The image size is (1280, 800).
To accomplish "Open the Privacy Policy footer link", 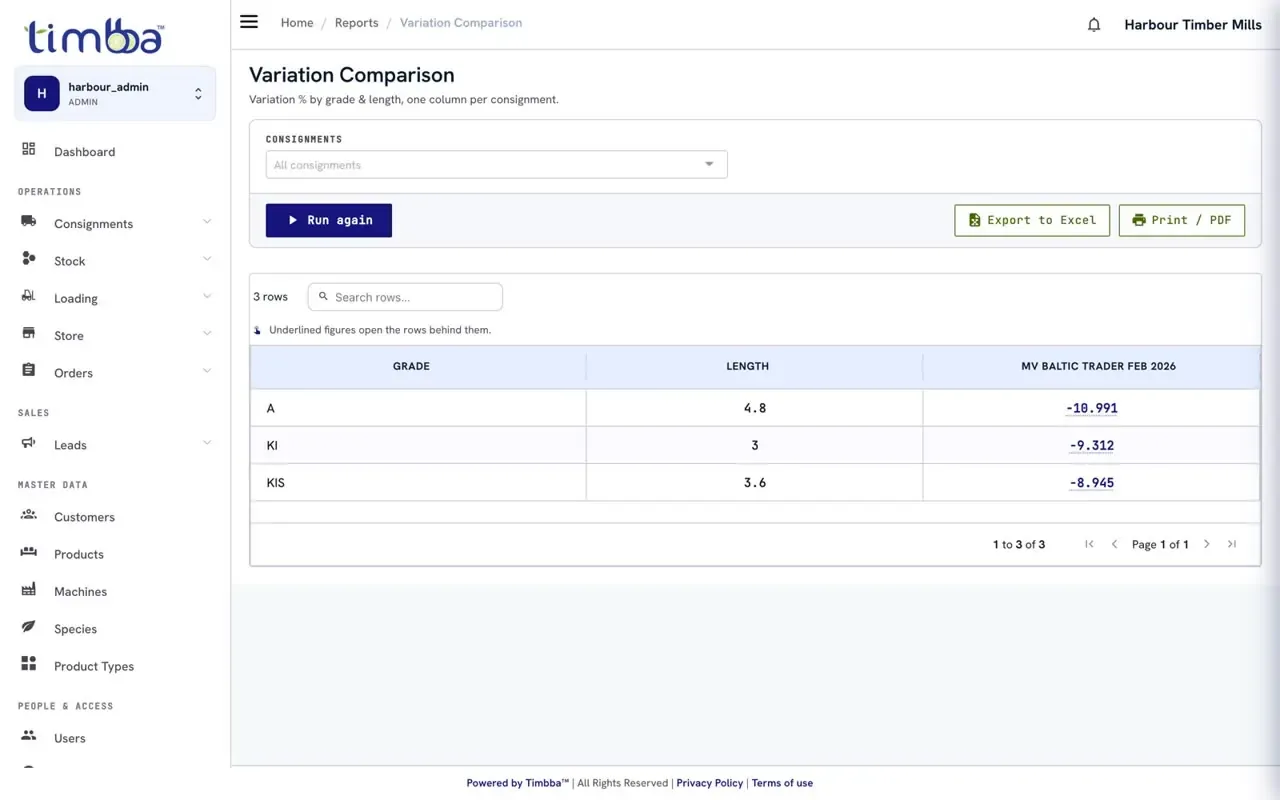I will coord(710,783).
